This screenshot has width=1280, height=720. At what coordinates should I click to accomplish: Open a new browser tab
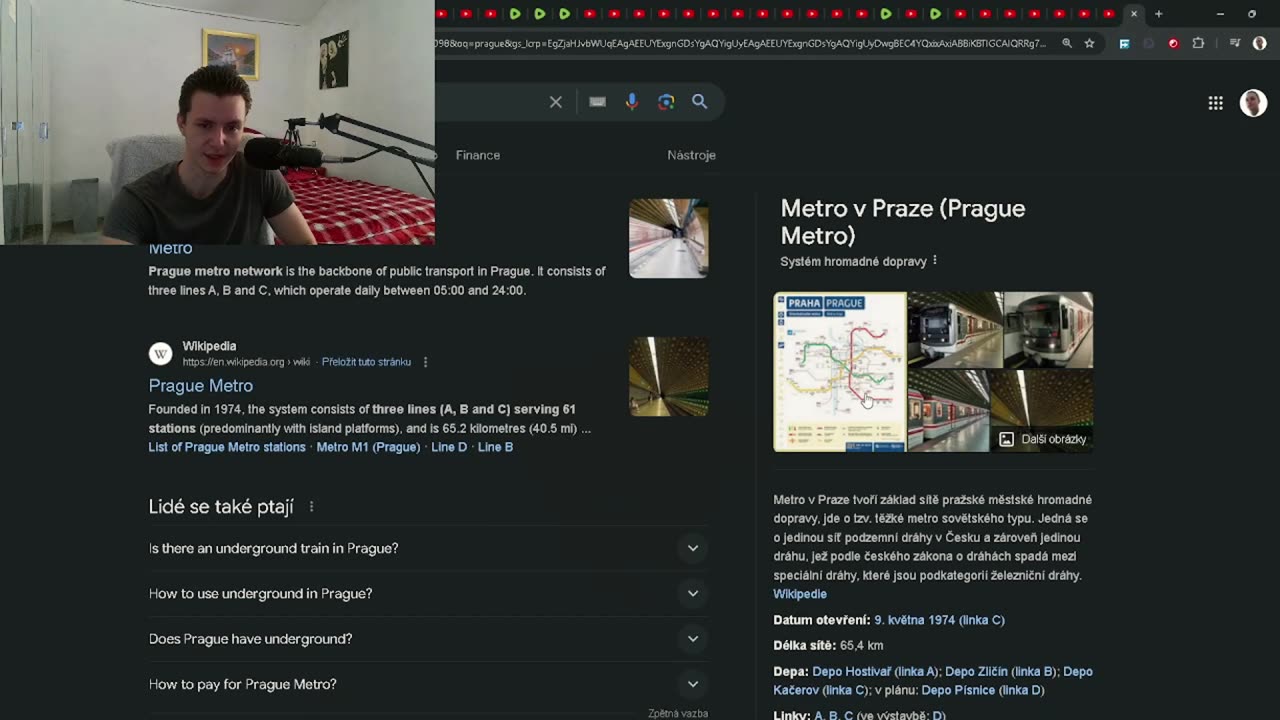tap(1159, 14)
